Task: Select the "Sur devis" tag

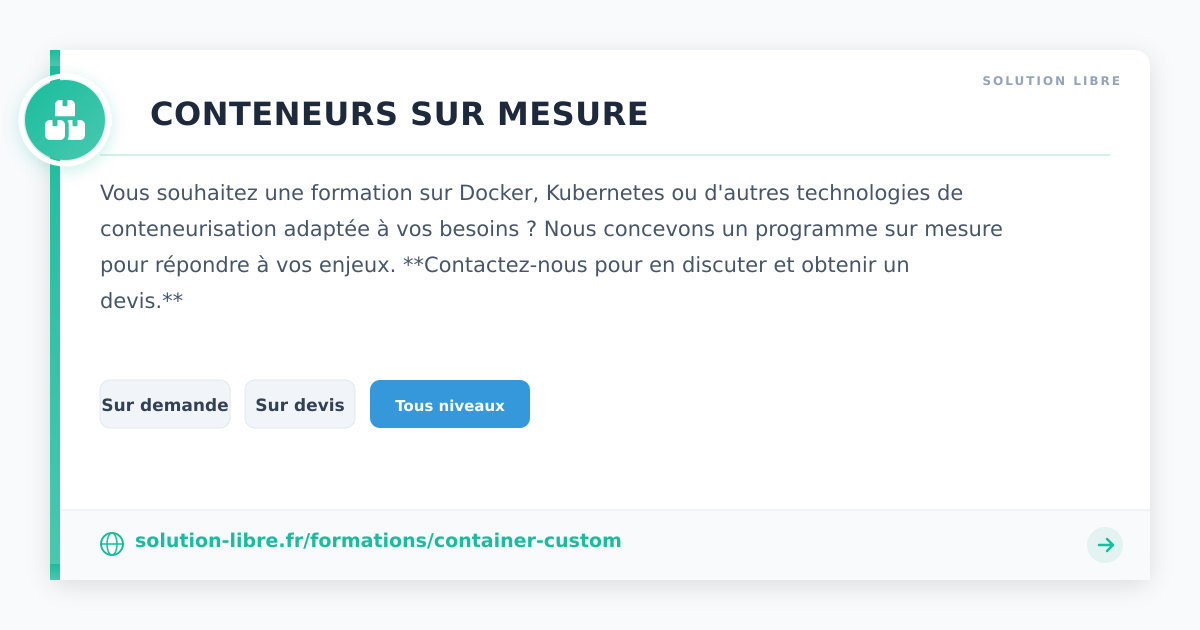Action: [300, 405]
